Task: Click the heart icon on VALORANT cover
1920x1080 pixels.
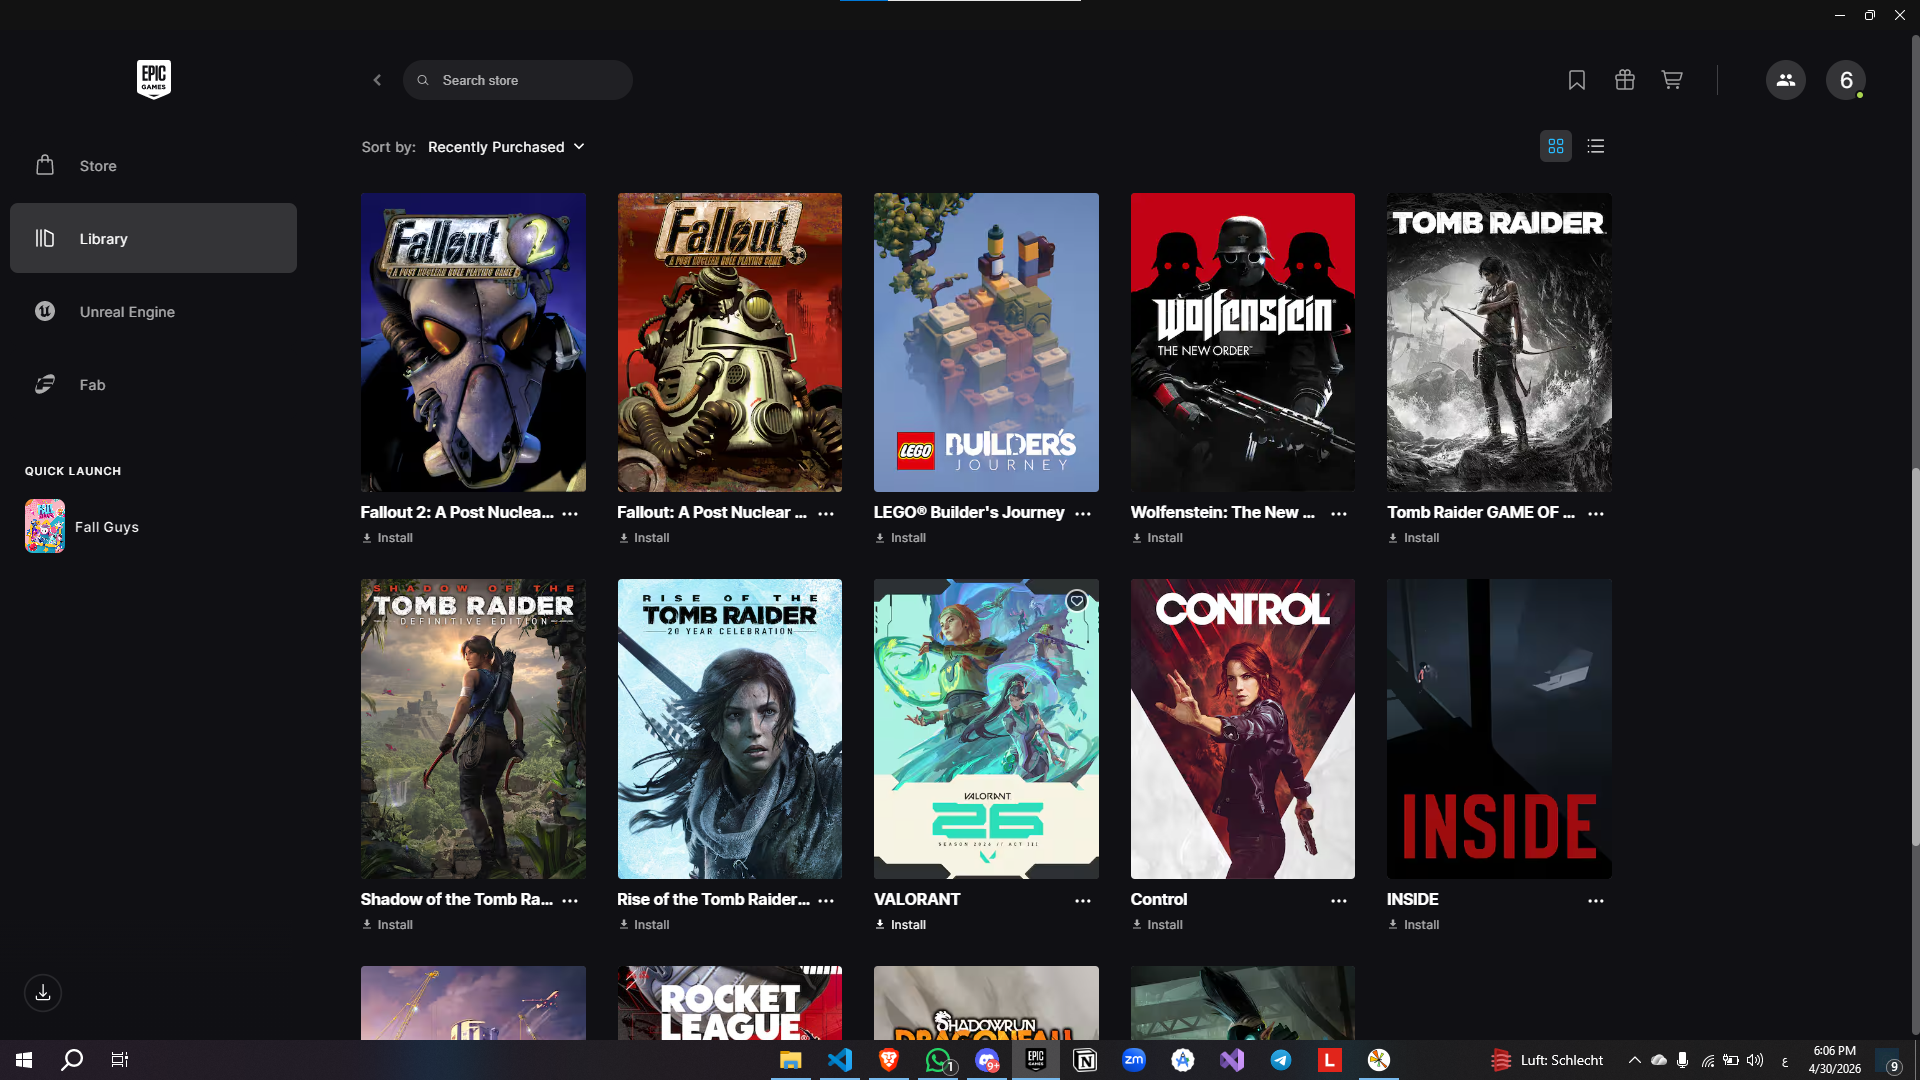Action: (1076, 601)
